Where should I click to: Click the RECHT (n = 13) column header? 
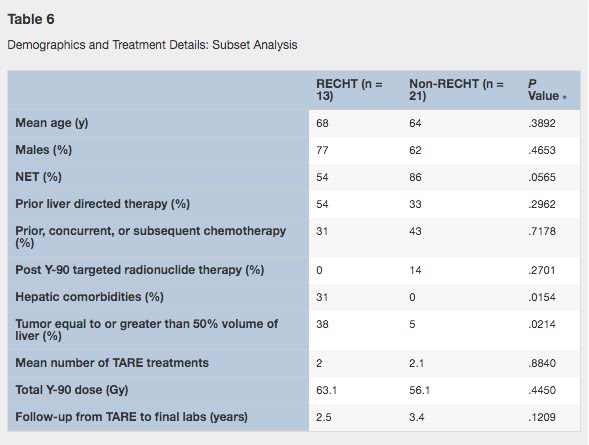(x=349, y=90)
